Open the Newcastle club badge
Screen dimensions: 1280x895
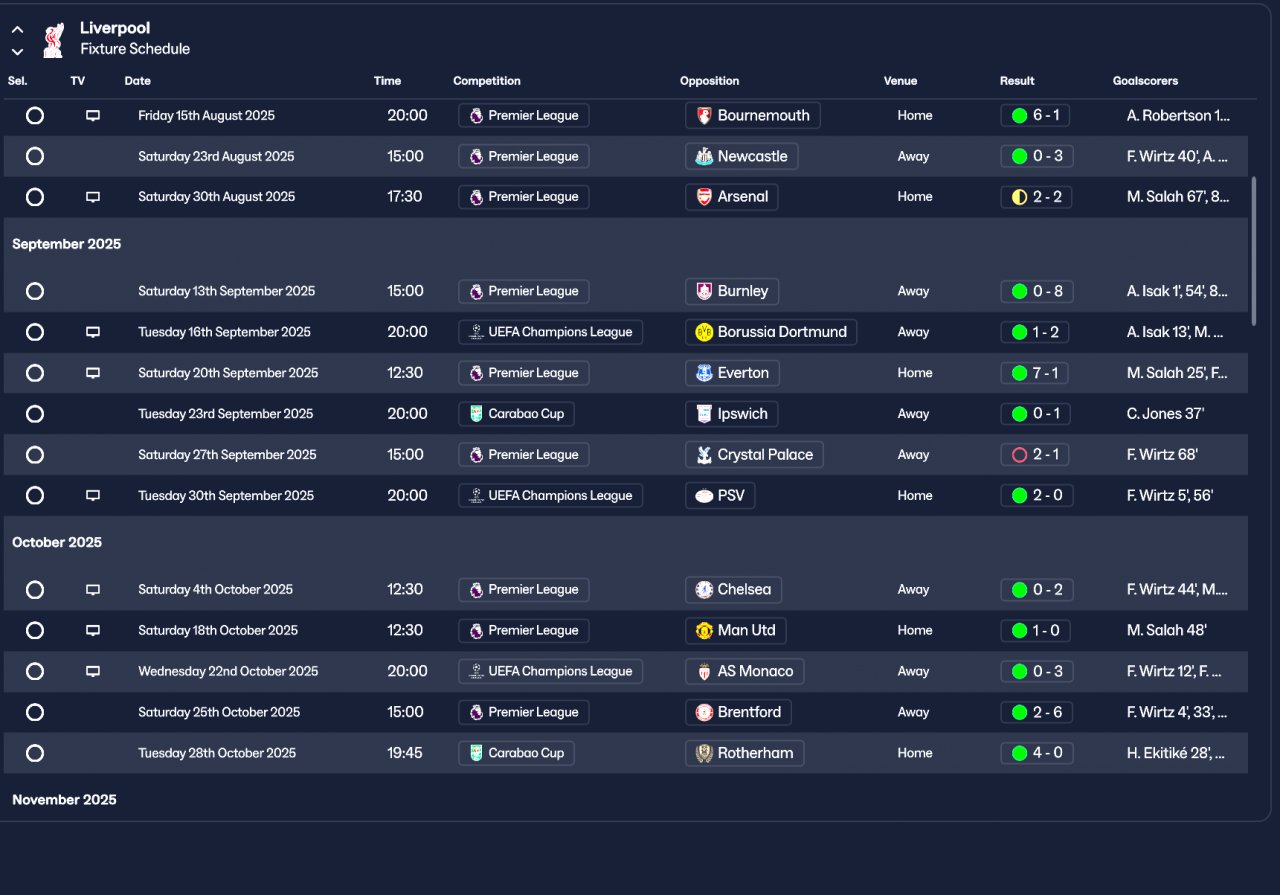click(704, 157)
